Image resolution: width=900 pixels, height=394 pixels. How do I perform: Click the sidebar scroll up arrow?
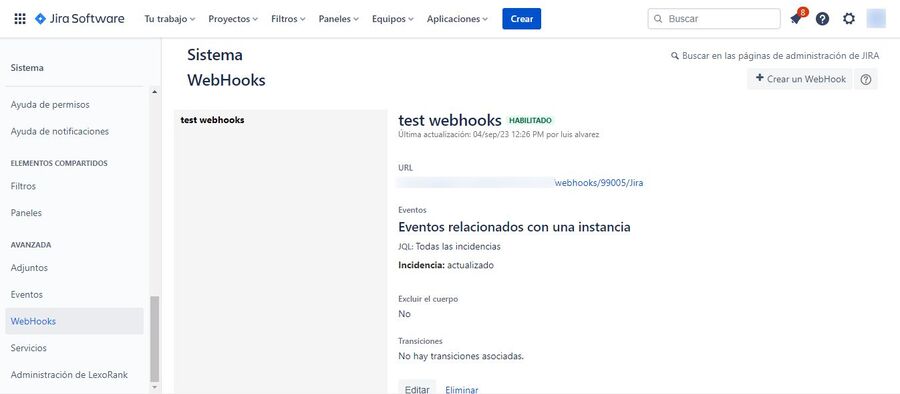point(154,92)
